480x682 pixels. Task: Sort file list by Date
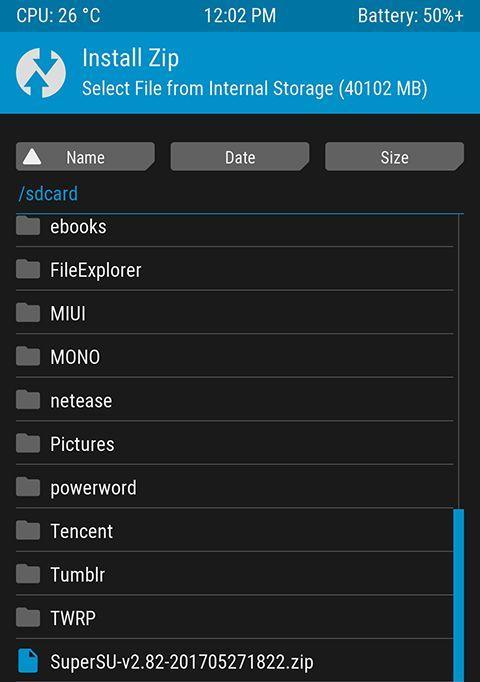240,157
